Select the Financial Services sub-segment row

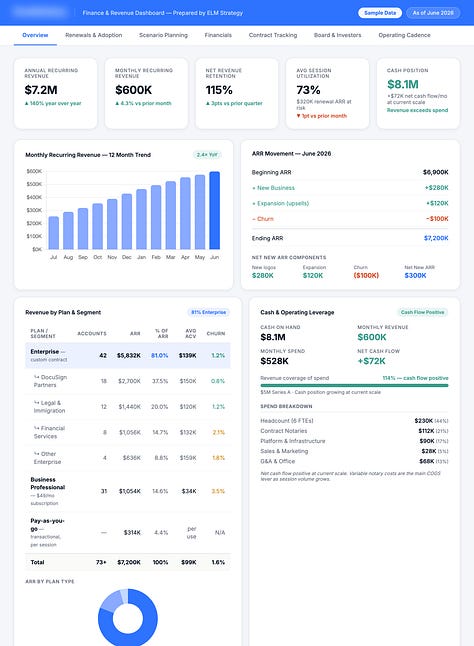pyautogui.click(x=128, y=432)
